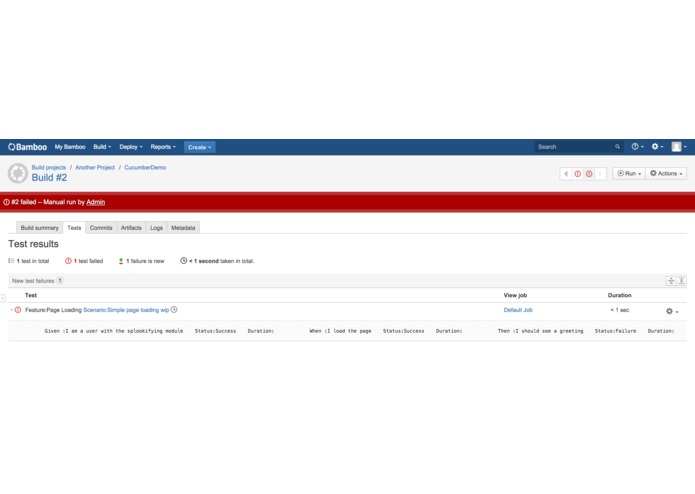Click the history clock icon after scenario name
Viewport: 695px width, 494px height.
click(174, 310)
